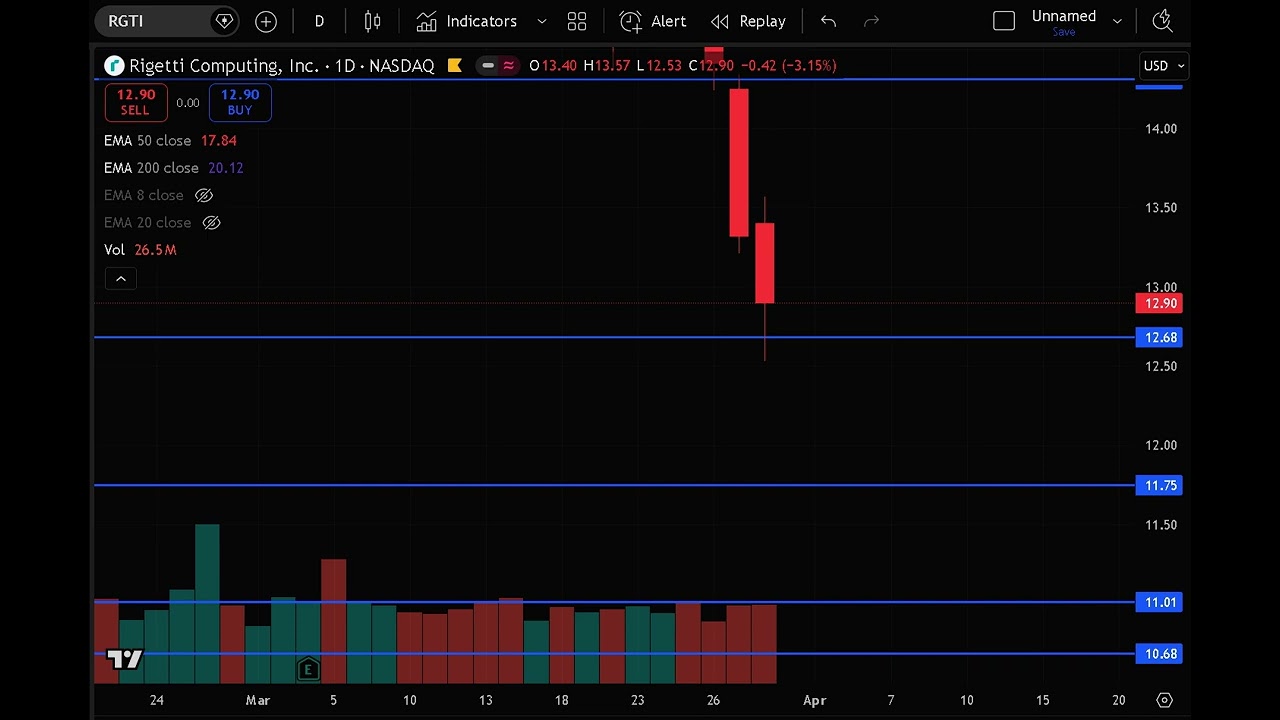Viewport: 1280px width, 720px height.
Task: Click the yellow flag icon
Action: [x=455, y=66]
